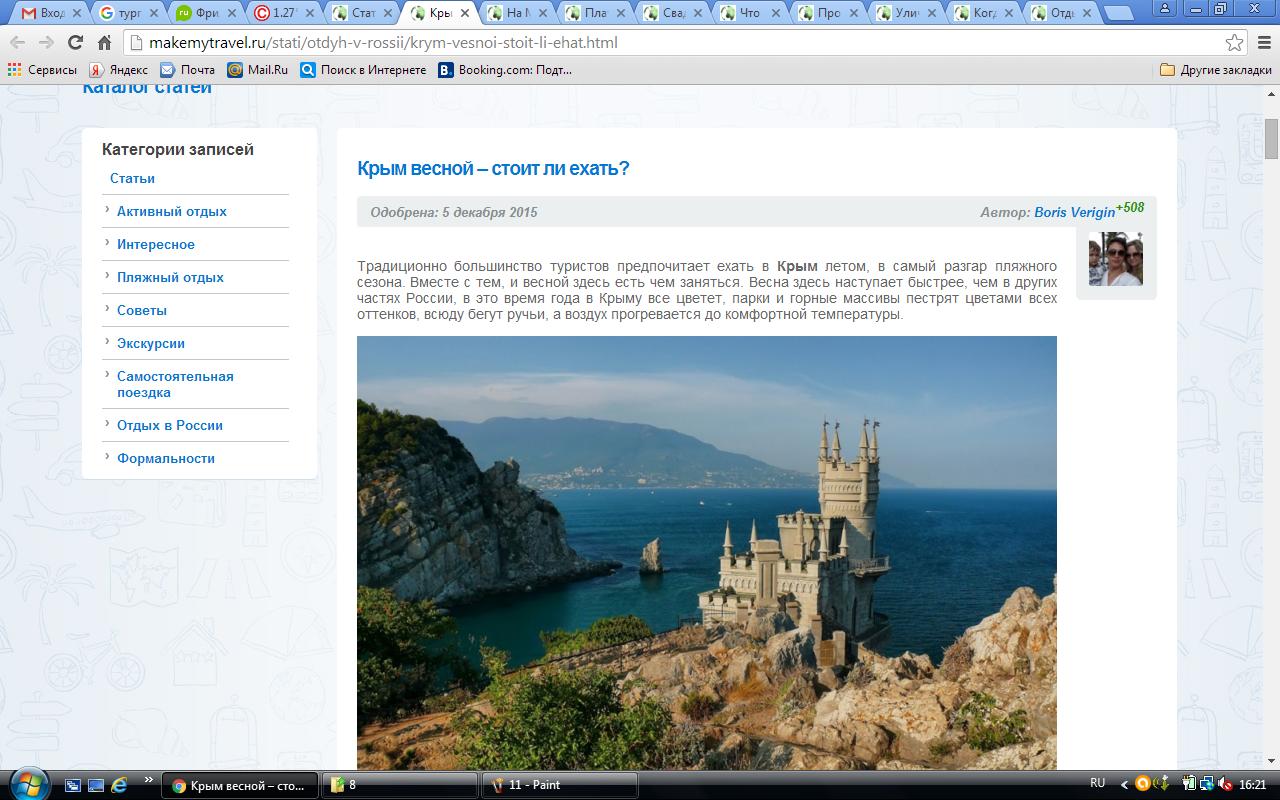
Task: Click the author avatar photo
Action: (x=1116, y=259)
